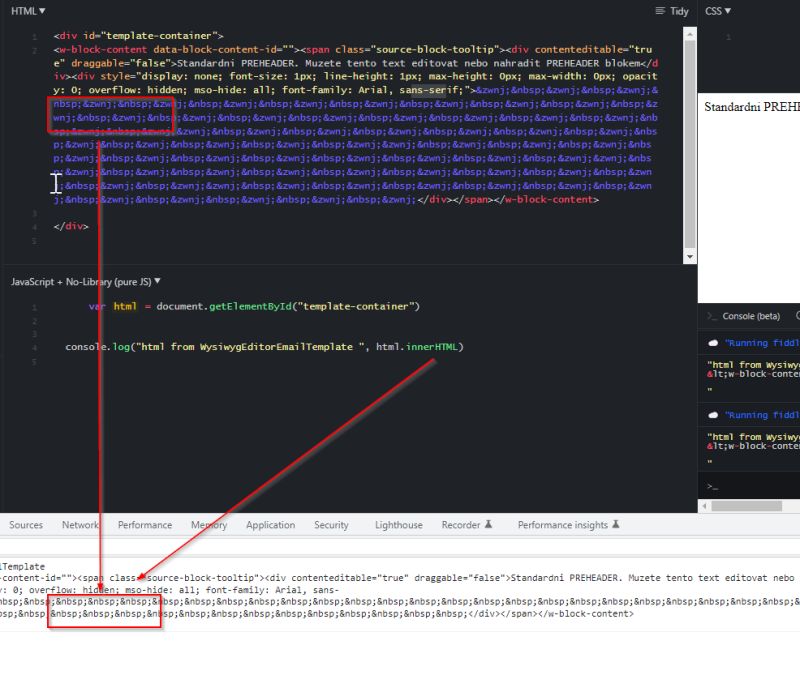The image size is (800, 675).
Task: Click the terminal icon next to Console (beta)
Action: tap(710, 316)
